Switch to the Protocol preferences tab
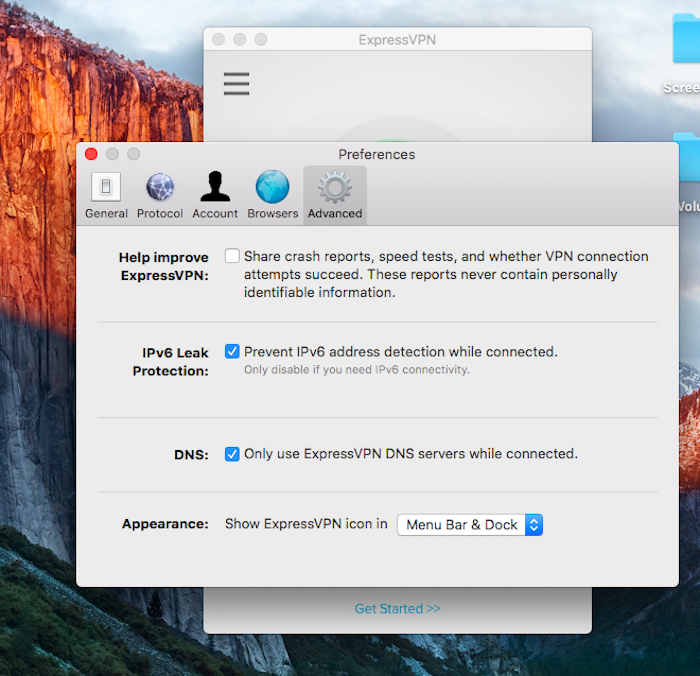Image resolution: width=700 pixels, height=676 pixels. (160, 195)
